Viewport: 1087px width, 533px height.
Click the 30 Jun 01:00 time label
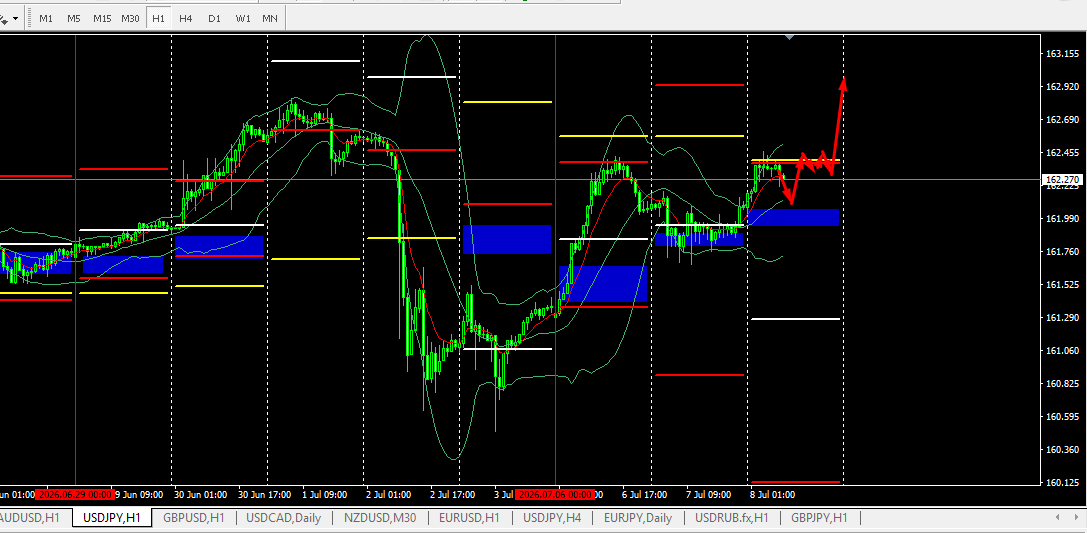tap(202, 495)
